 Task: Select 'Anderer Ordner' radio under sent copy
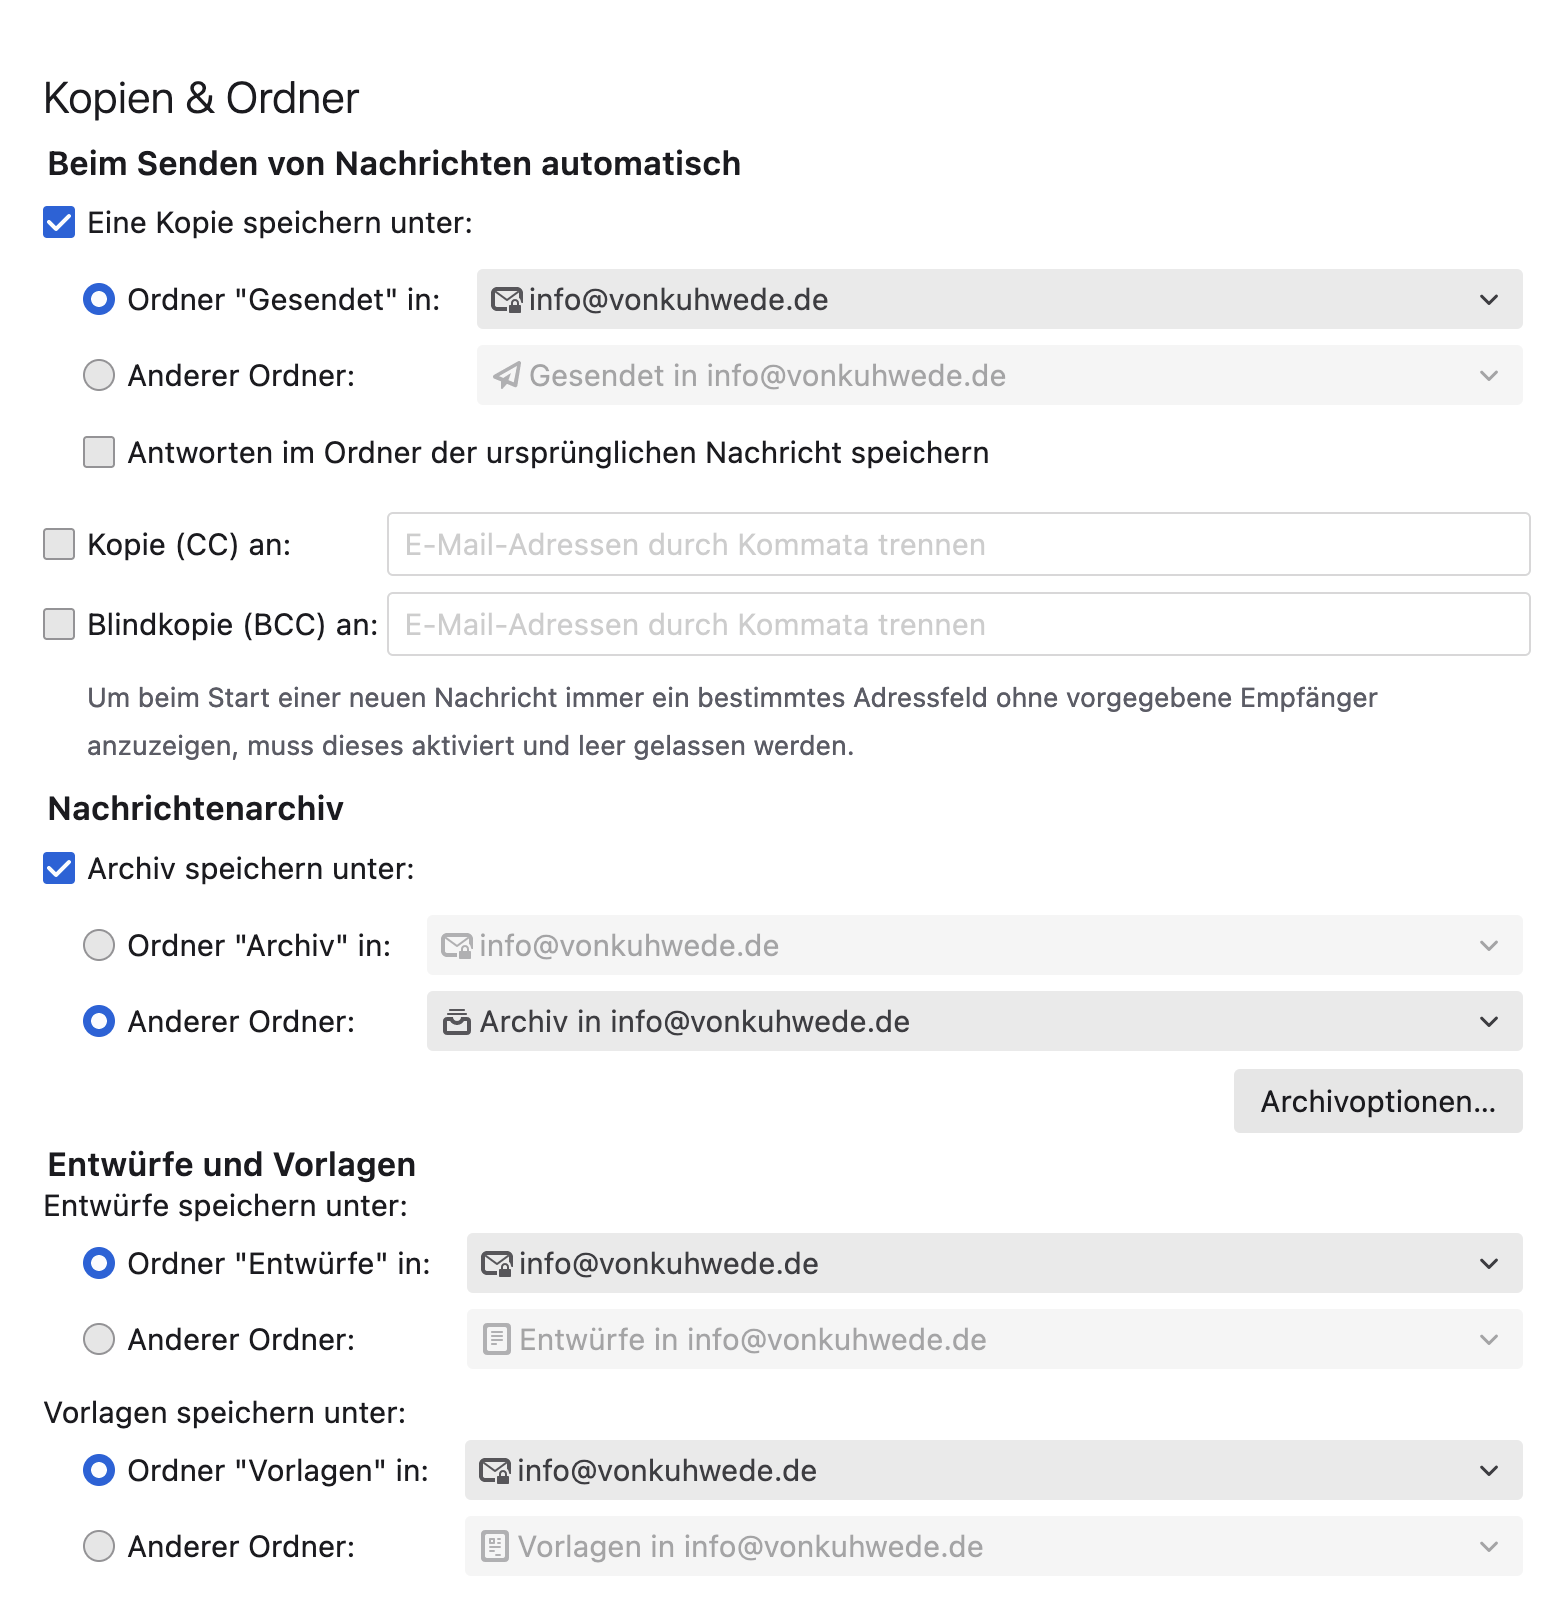click(x=99, y=376)
